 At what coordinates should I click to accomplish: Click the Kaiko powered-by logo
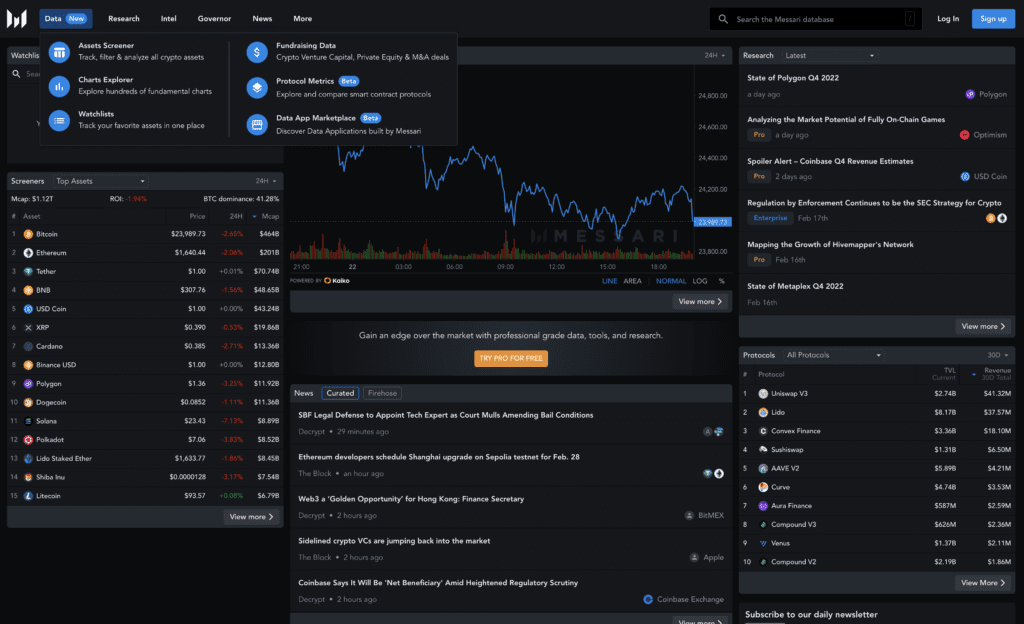[337, 281]
